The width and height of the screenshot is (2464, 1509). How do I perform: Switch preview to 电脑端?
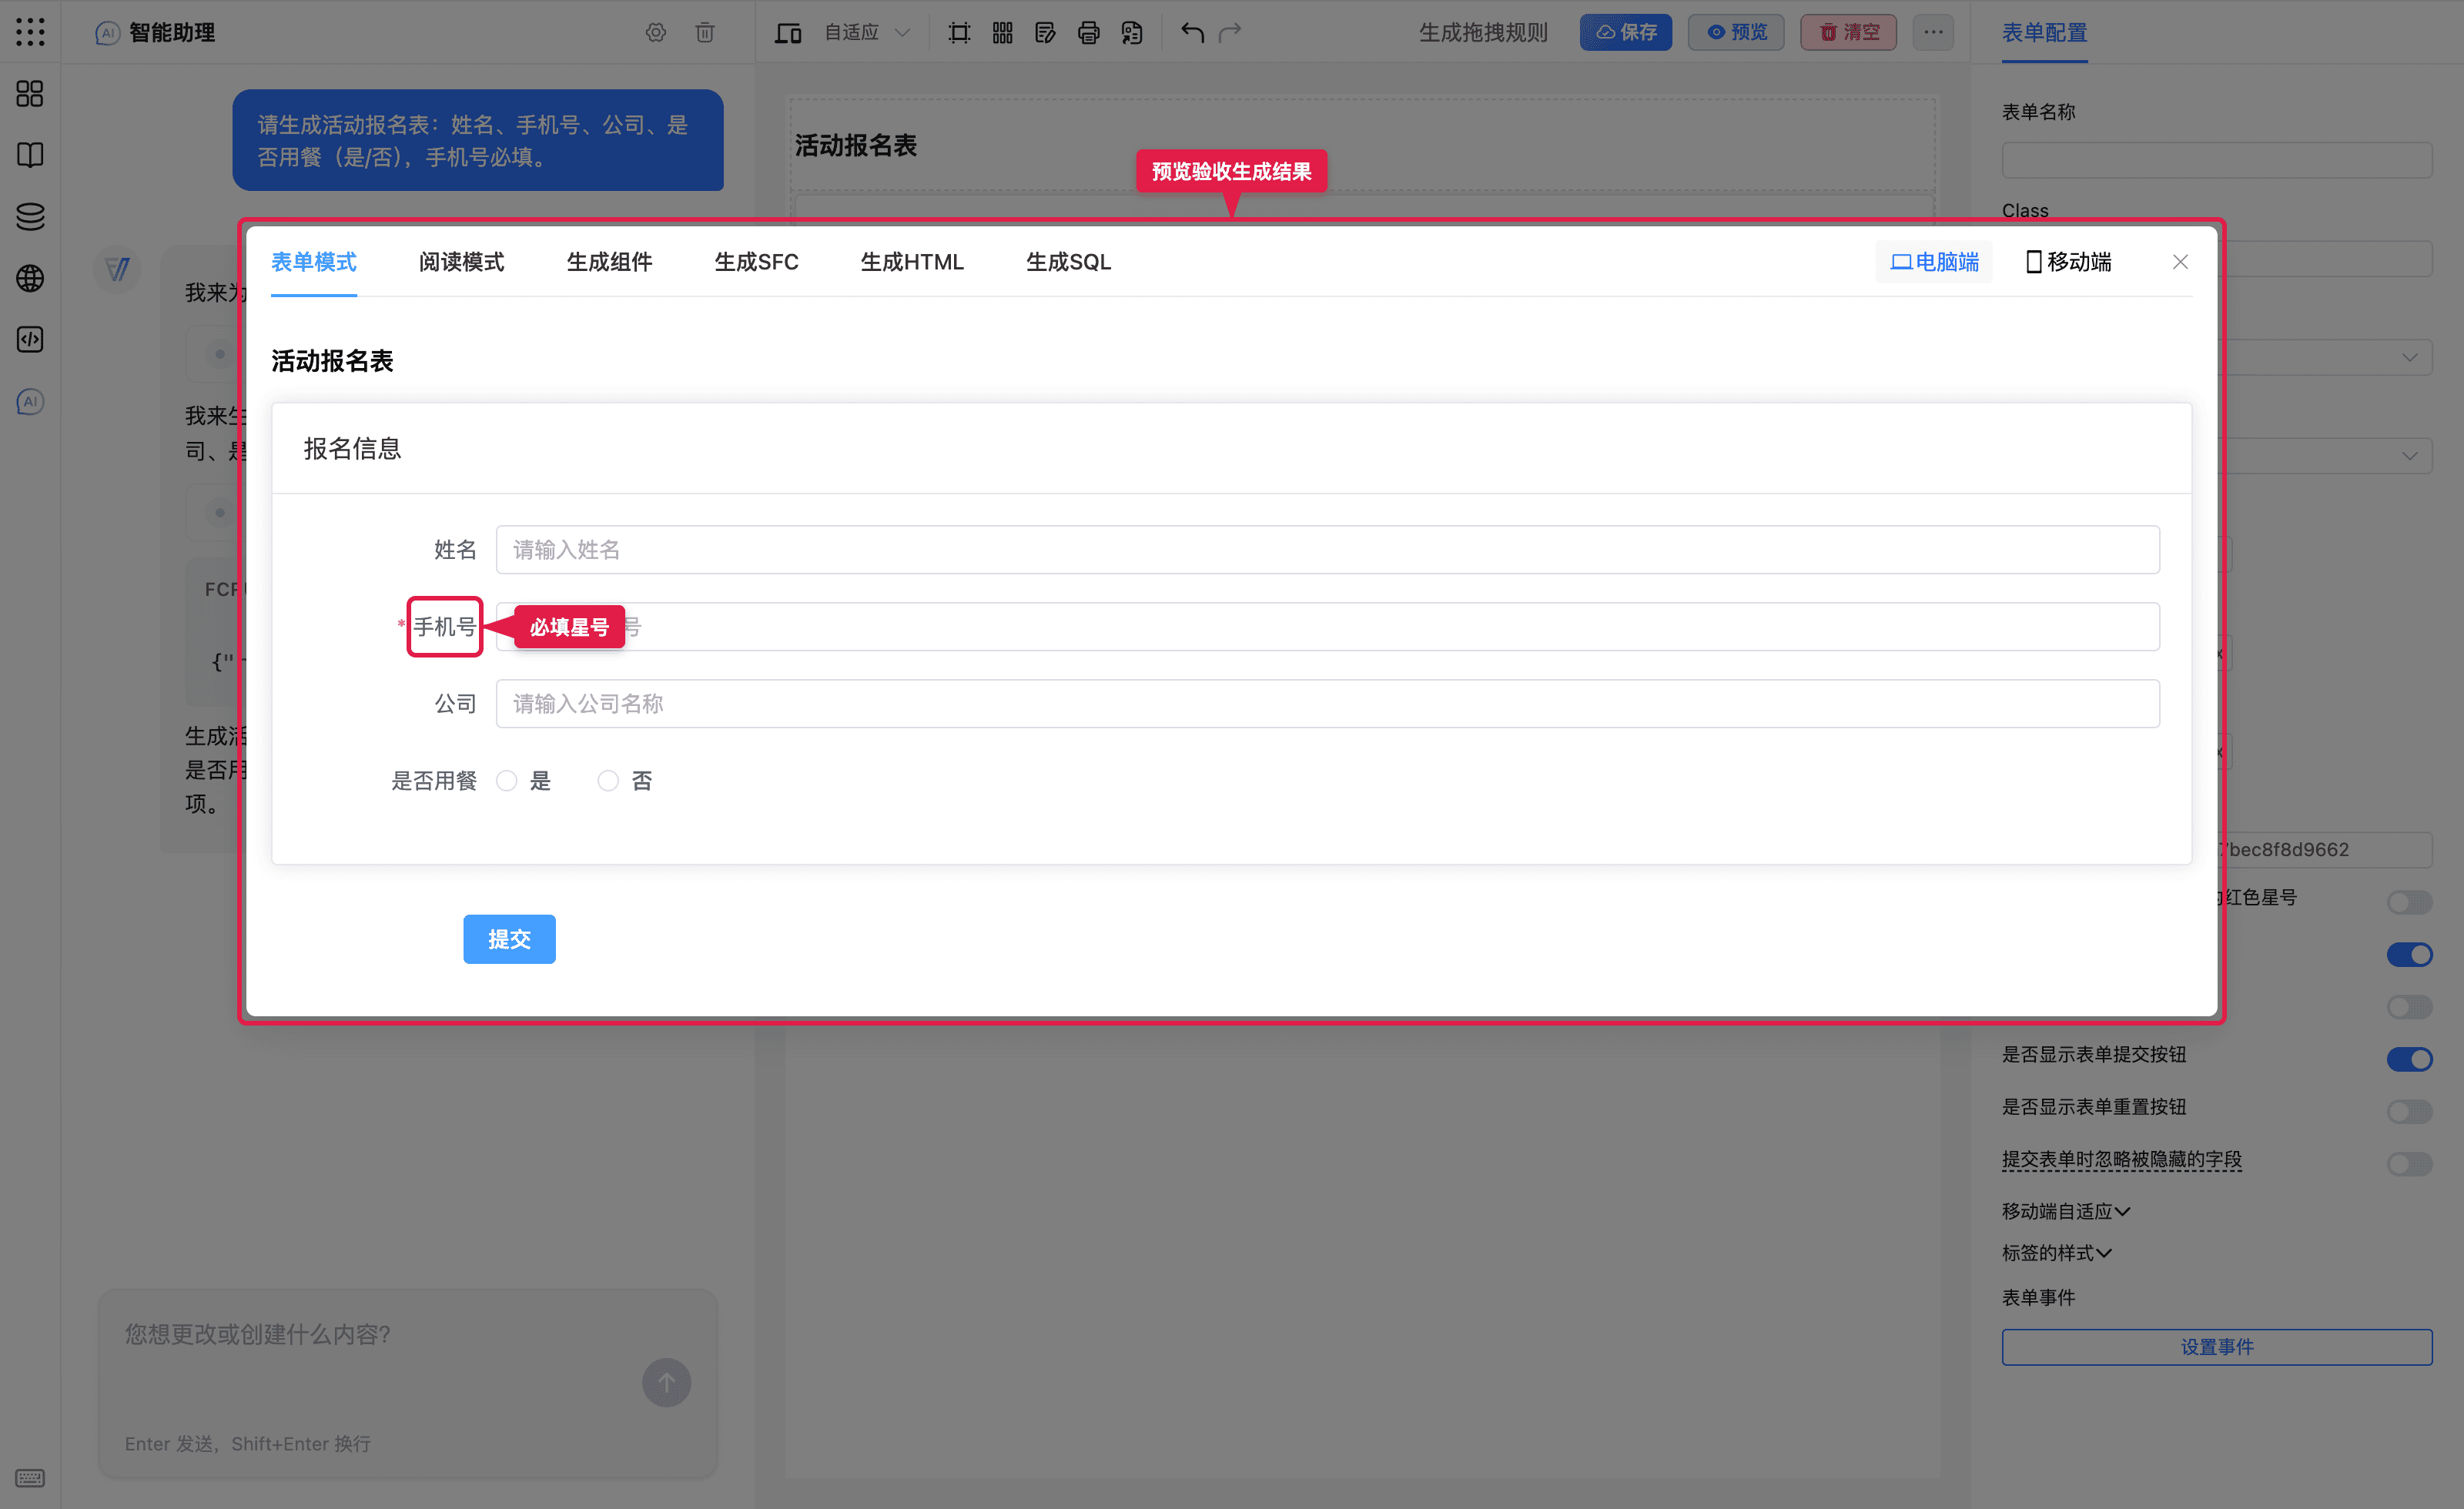point(1934,262)
